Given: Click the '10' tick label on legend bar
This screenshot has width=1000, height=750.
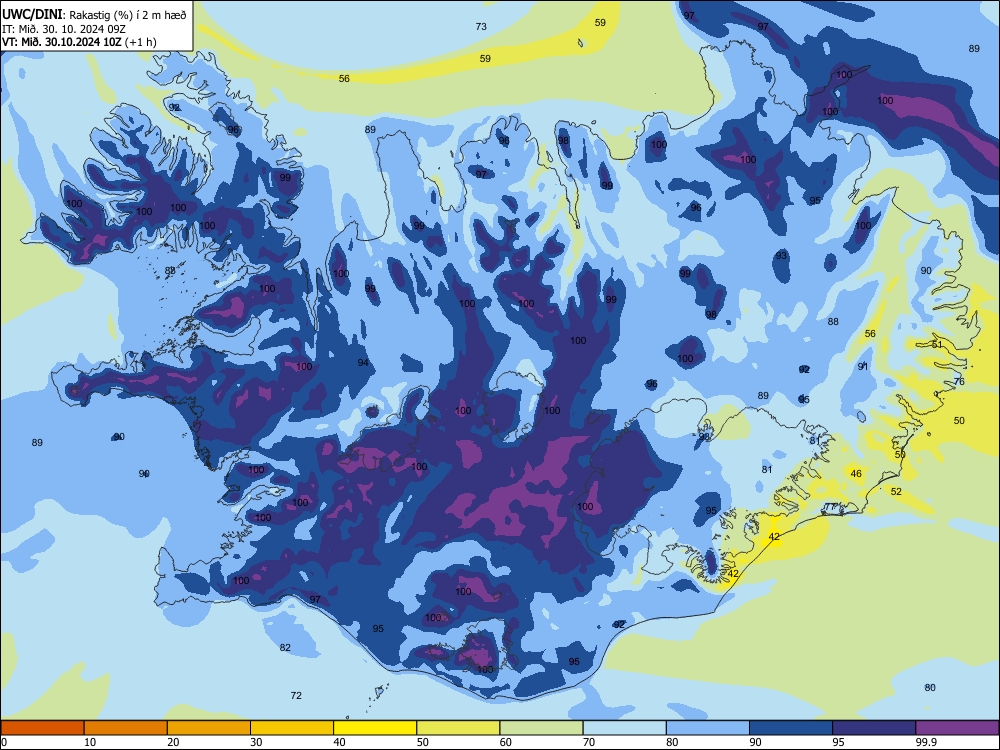Looking at the screenshot, I should pos(90,742).
